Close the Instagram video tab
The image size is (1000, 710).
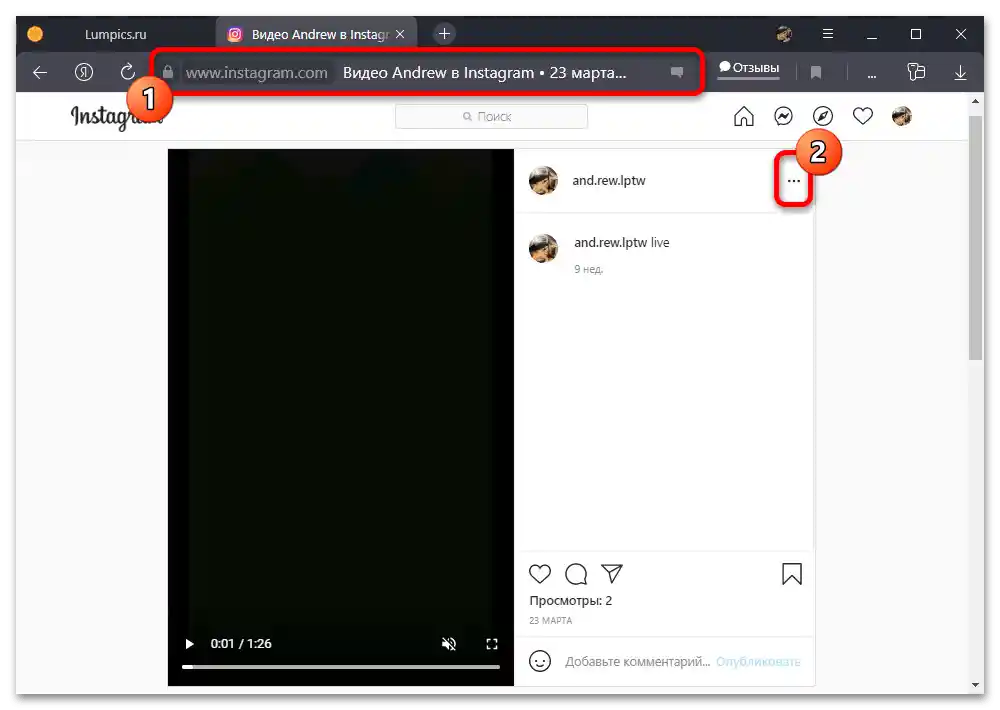400,34
